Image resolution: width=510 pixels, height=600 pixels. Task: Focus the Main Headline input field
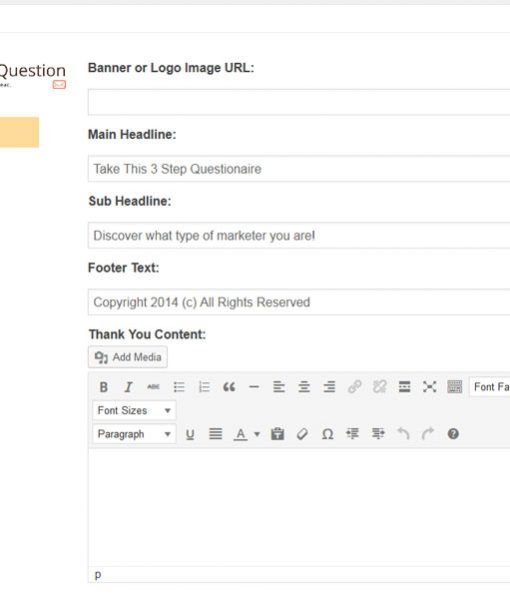pyautogui.click(x=299, y=169)
